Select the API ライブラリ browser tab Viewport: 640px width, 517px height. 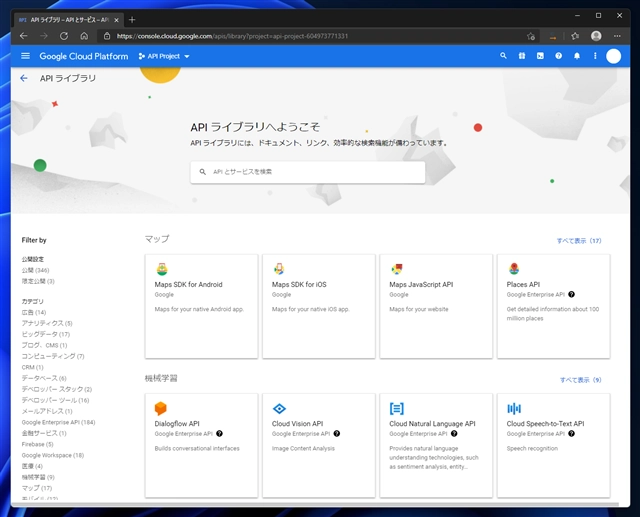(x=69, y=20)
